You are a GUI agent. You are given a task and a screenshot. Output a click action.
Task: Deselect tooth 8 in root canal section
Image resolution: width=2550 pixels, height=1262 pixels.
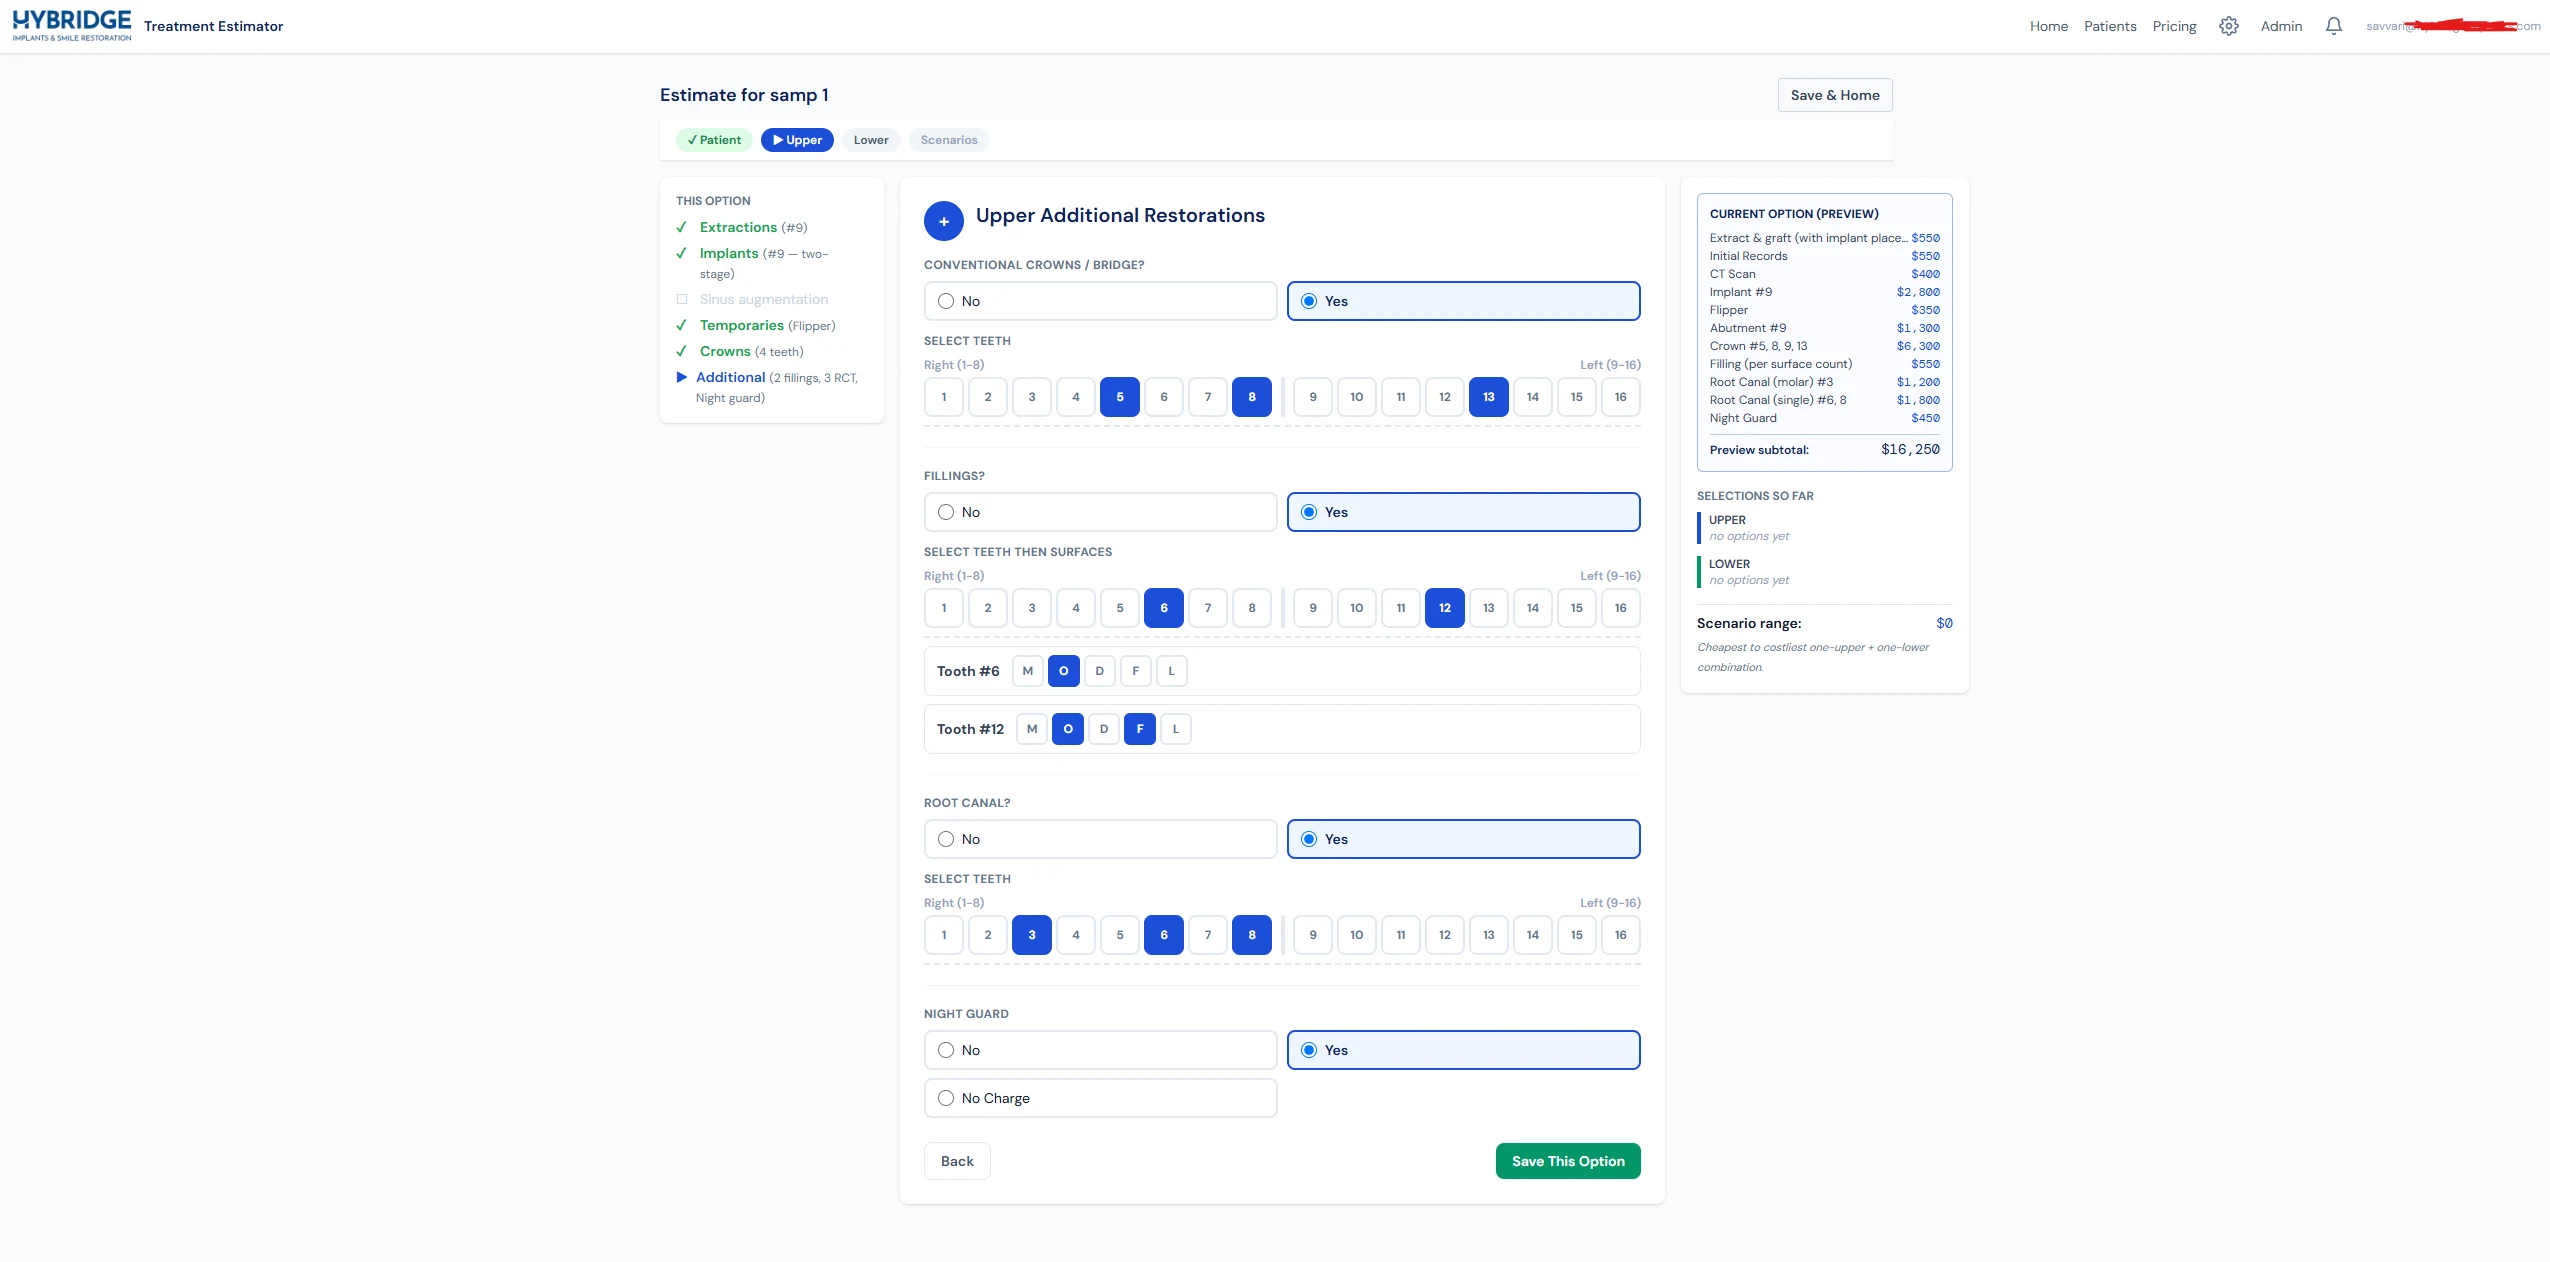[1252, 935]
